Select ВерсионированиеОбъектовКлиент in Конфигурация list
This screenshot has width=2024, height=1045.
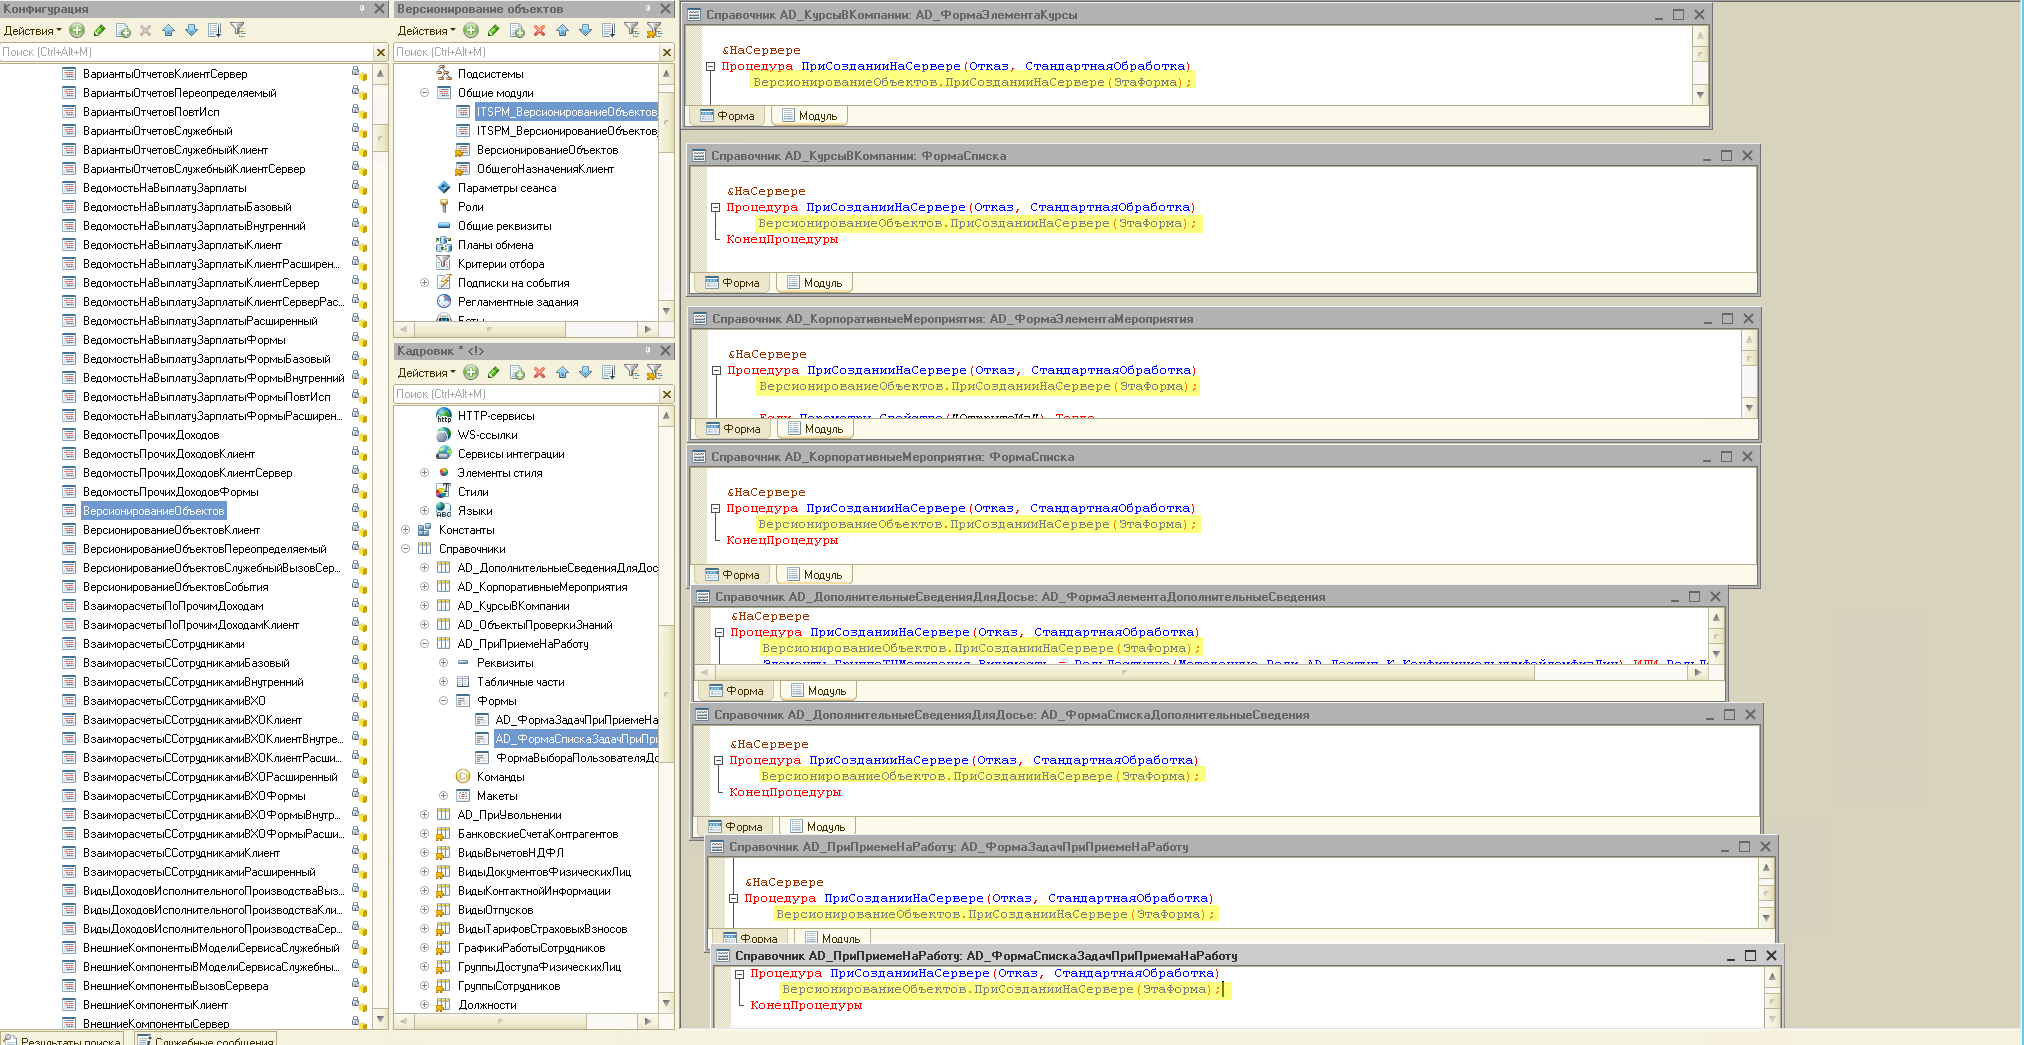[171, 530]
